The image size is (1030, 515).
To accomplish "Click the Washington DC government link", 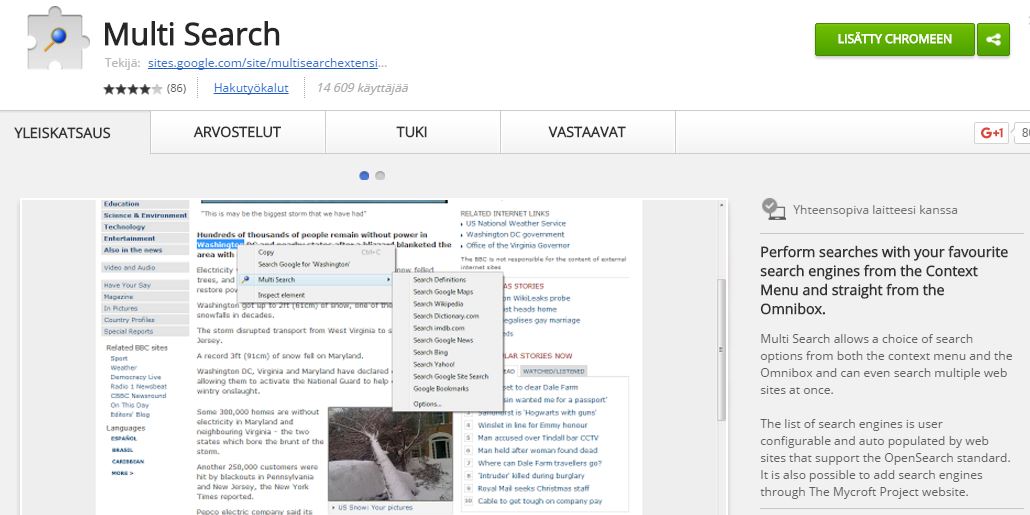I will pos(515,234).
